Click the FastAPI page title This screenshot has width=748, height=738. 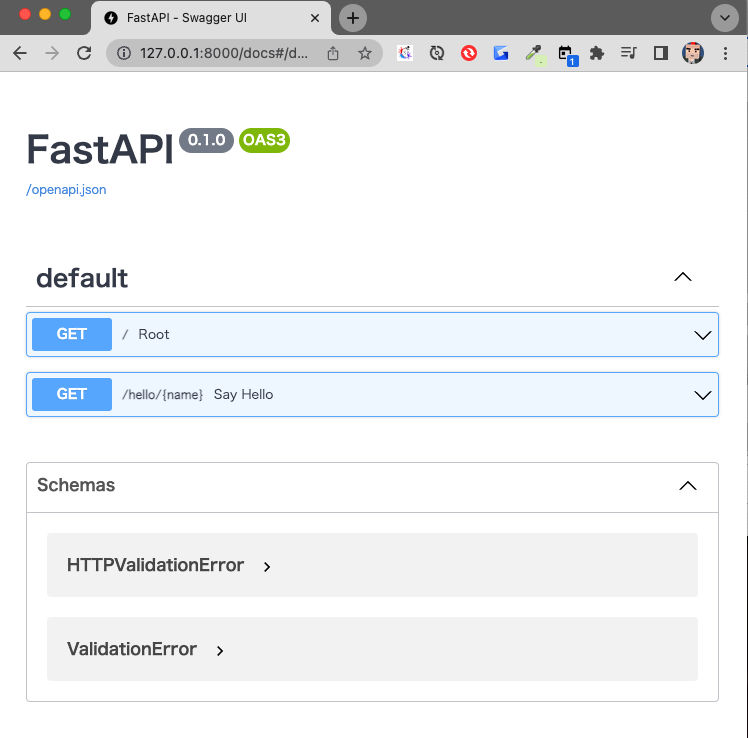[x=100, y=150]
